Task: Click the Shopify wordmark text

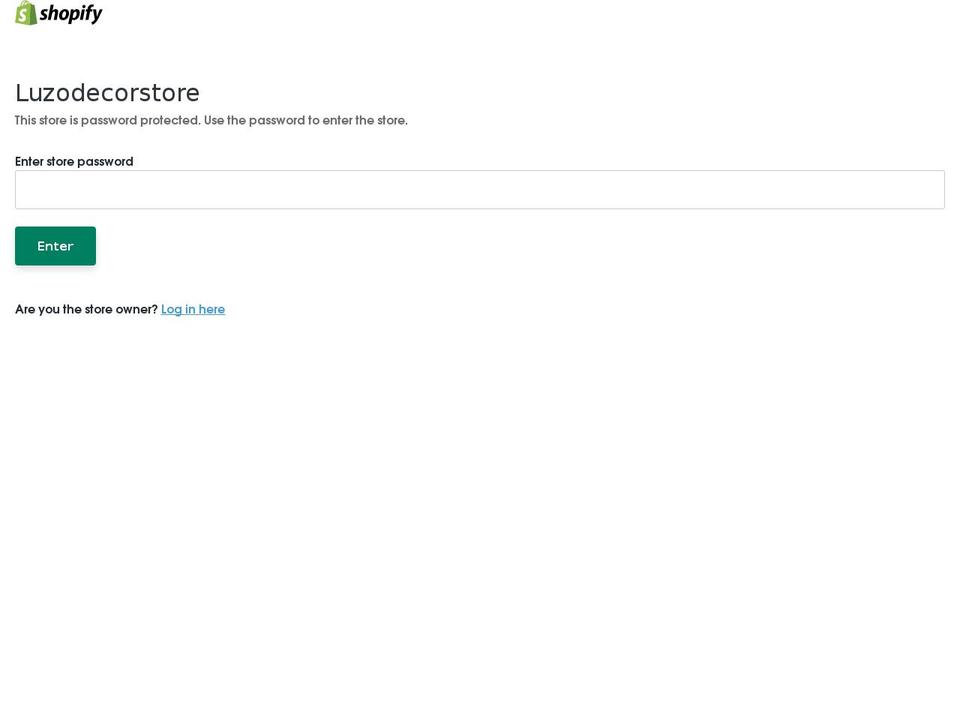Action: (x=71, y=13)
